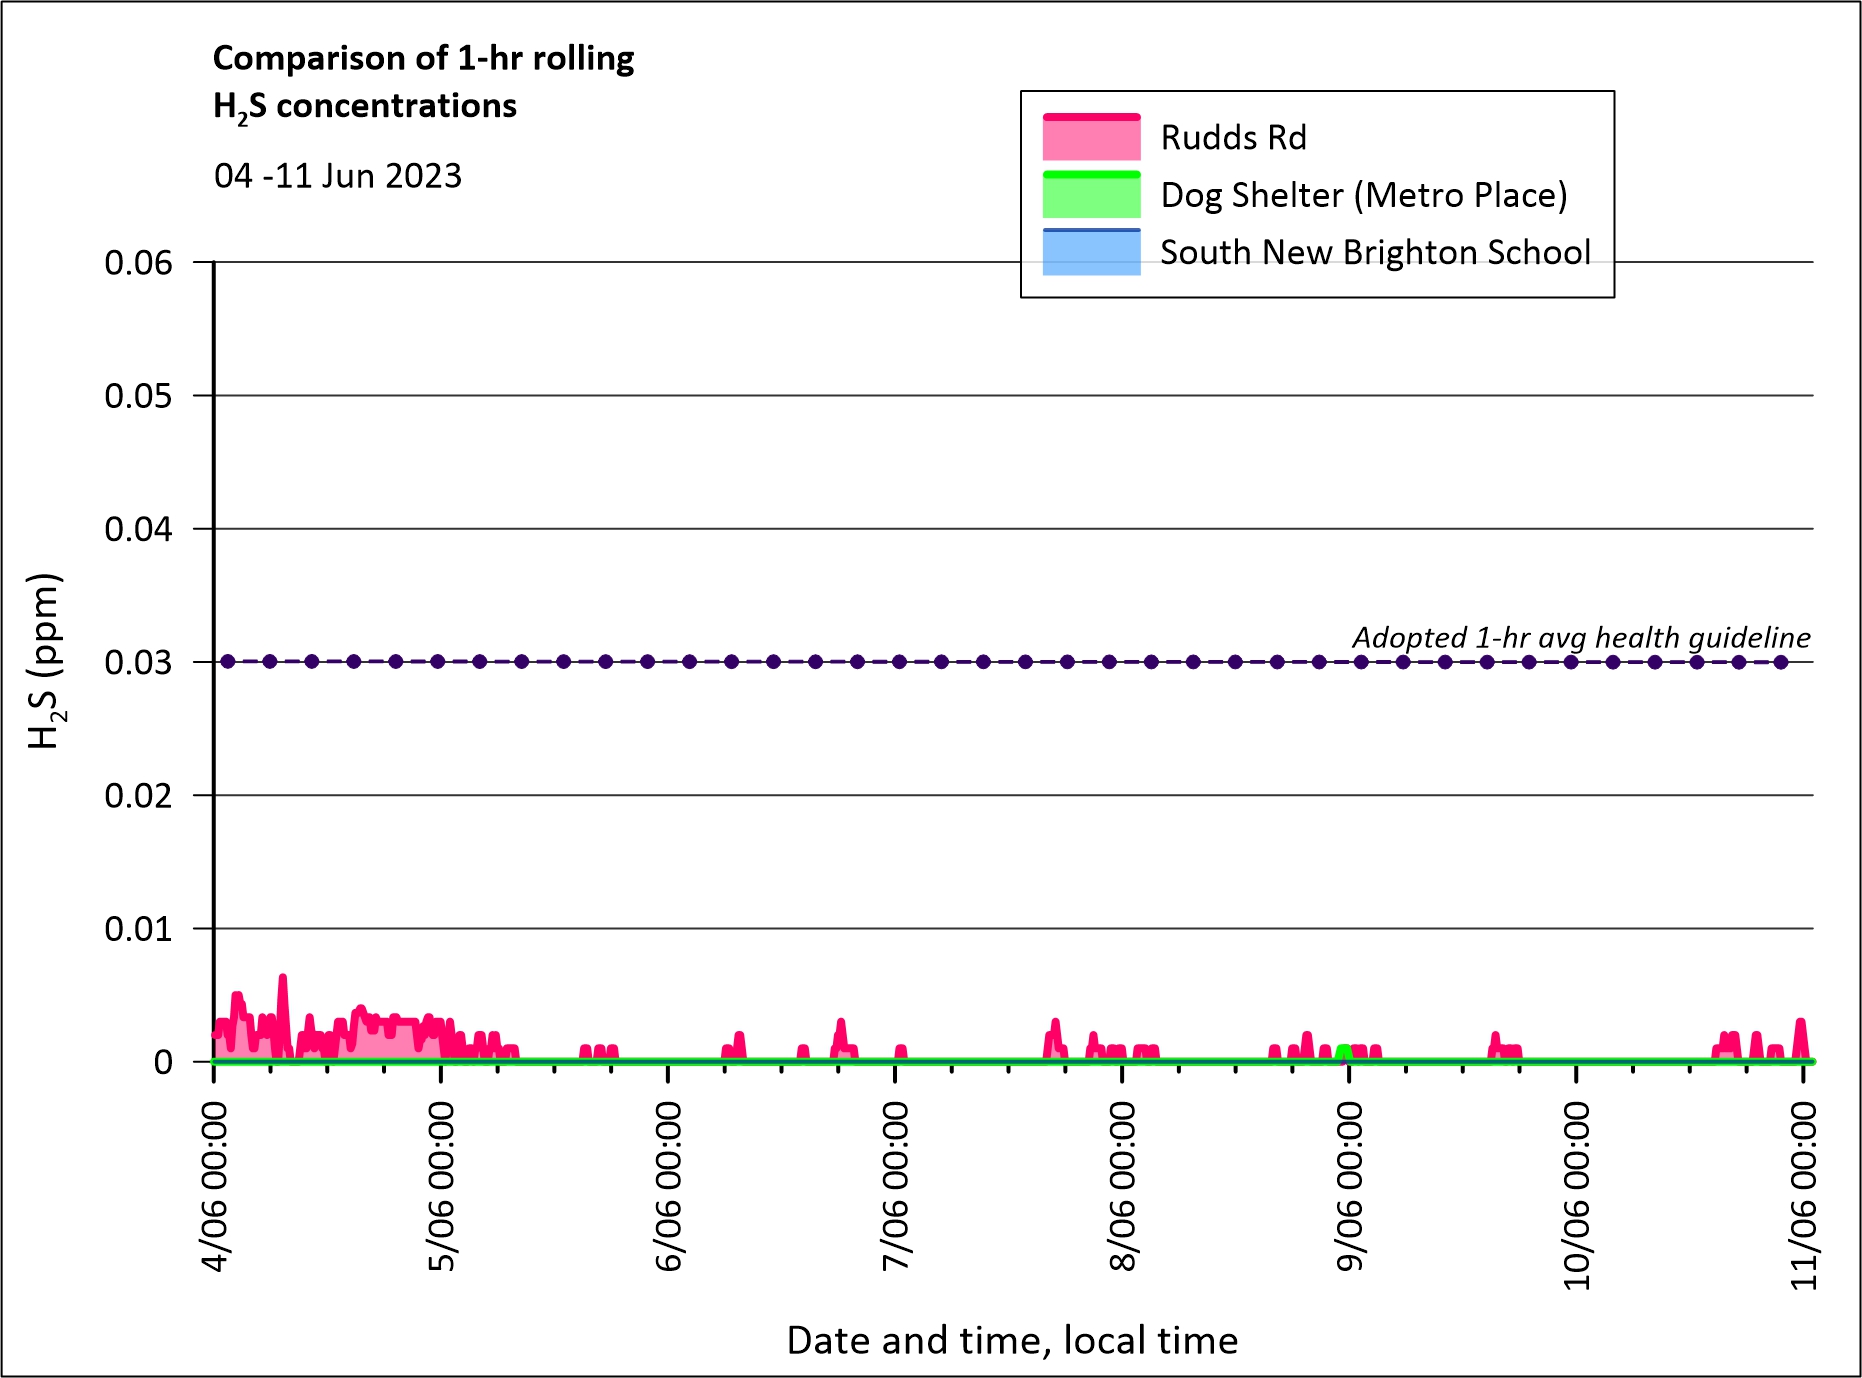Click the 4/06 00:00 x-axis label
This screenshot has width=1862, height=1378.
pos(215,1187)
